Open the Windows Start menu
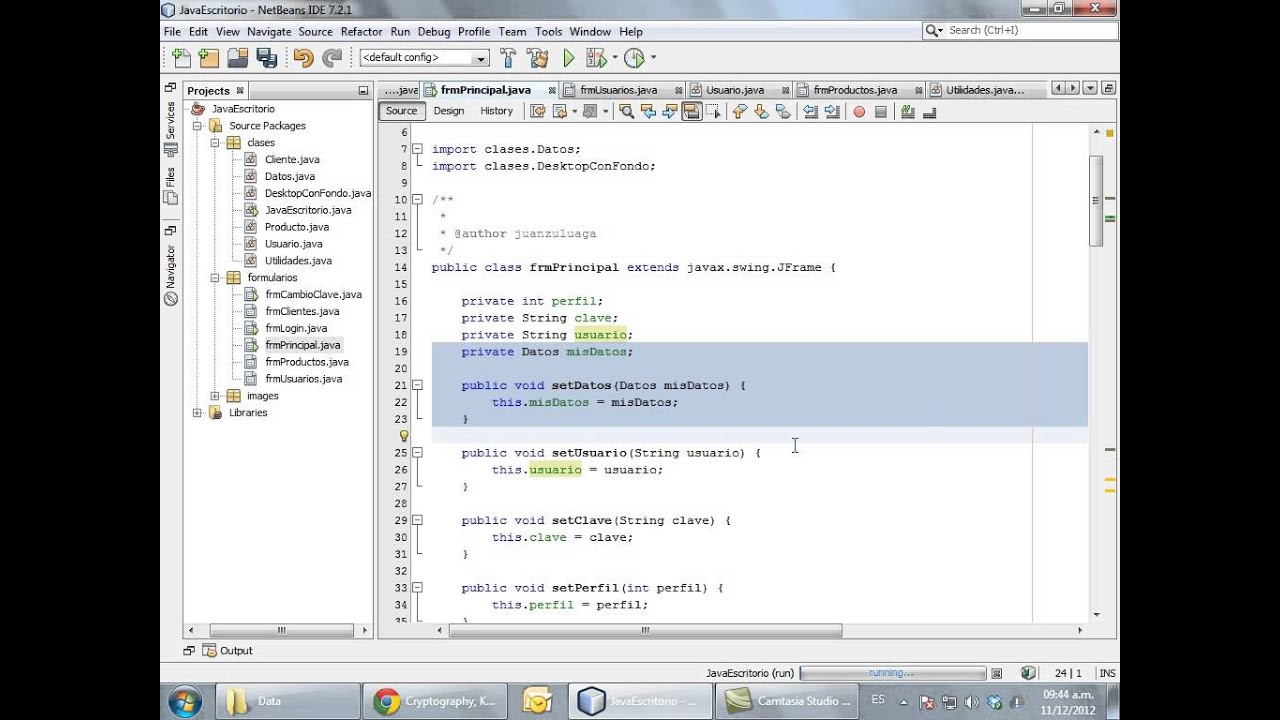 click(186, 701)
